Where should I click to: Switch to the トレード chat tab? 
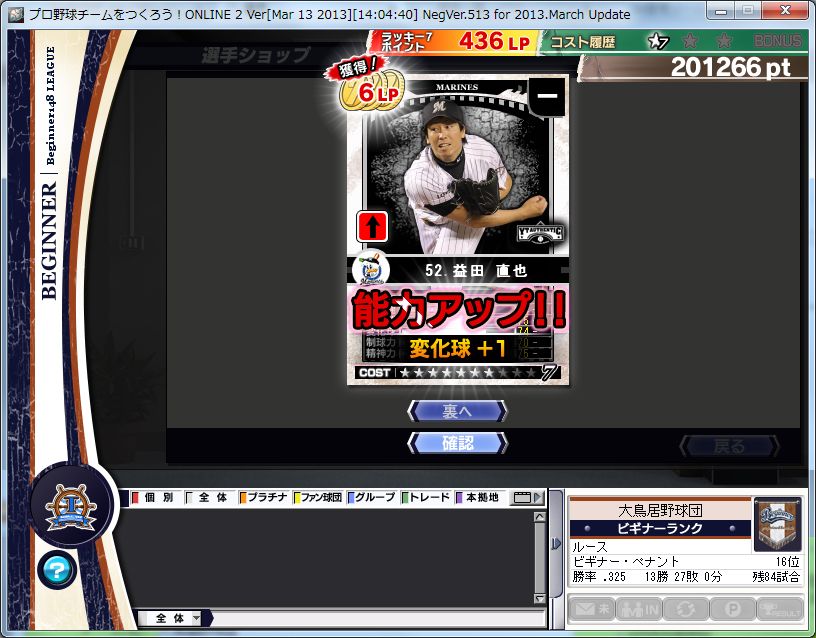(x=426, y=497)
